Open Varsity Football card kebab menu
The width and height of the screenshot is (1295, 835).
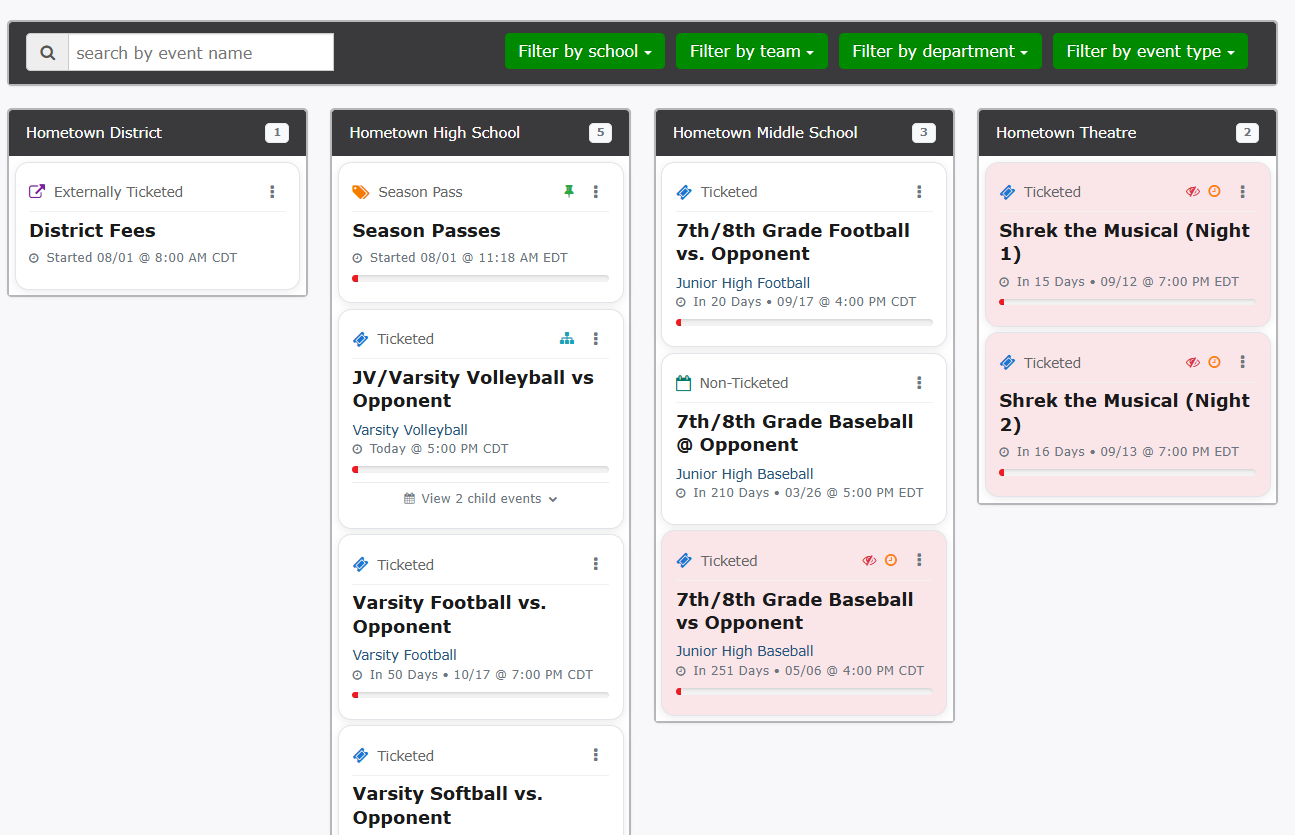click(596, 565)
